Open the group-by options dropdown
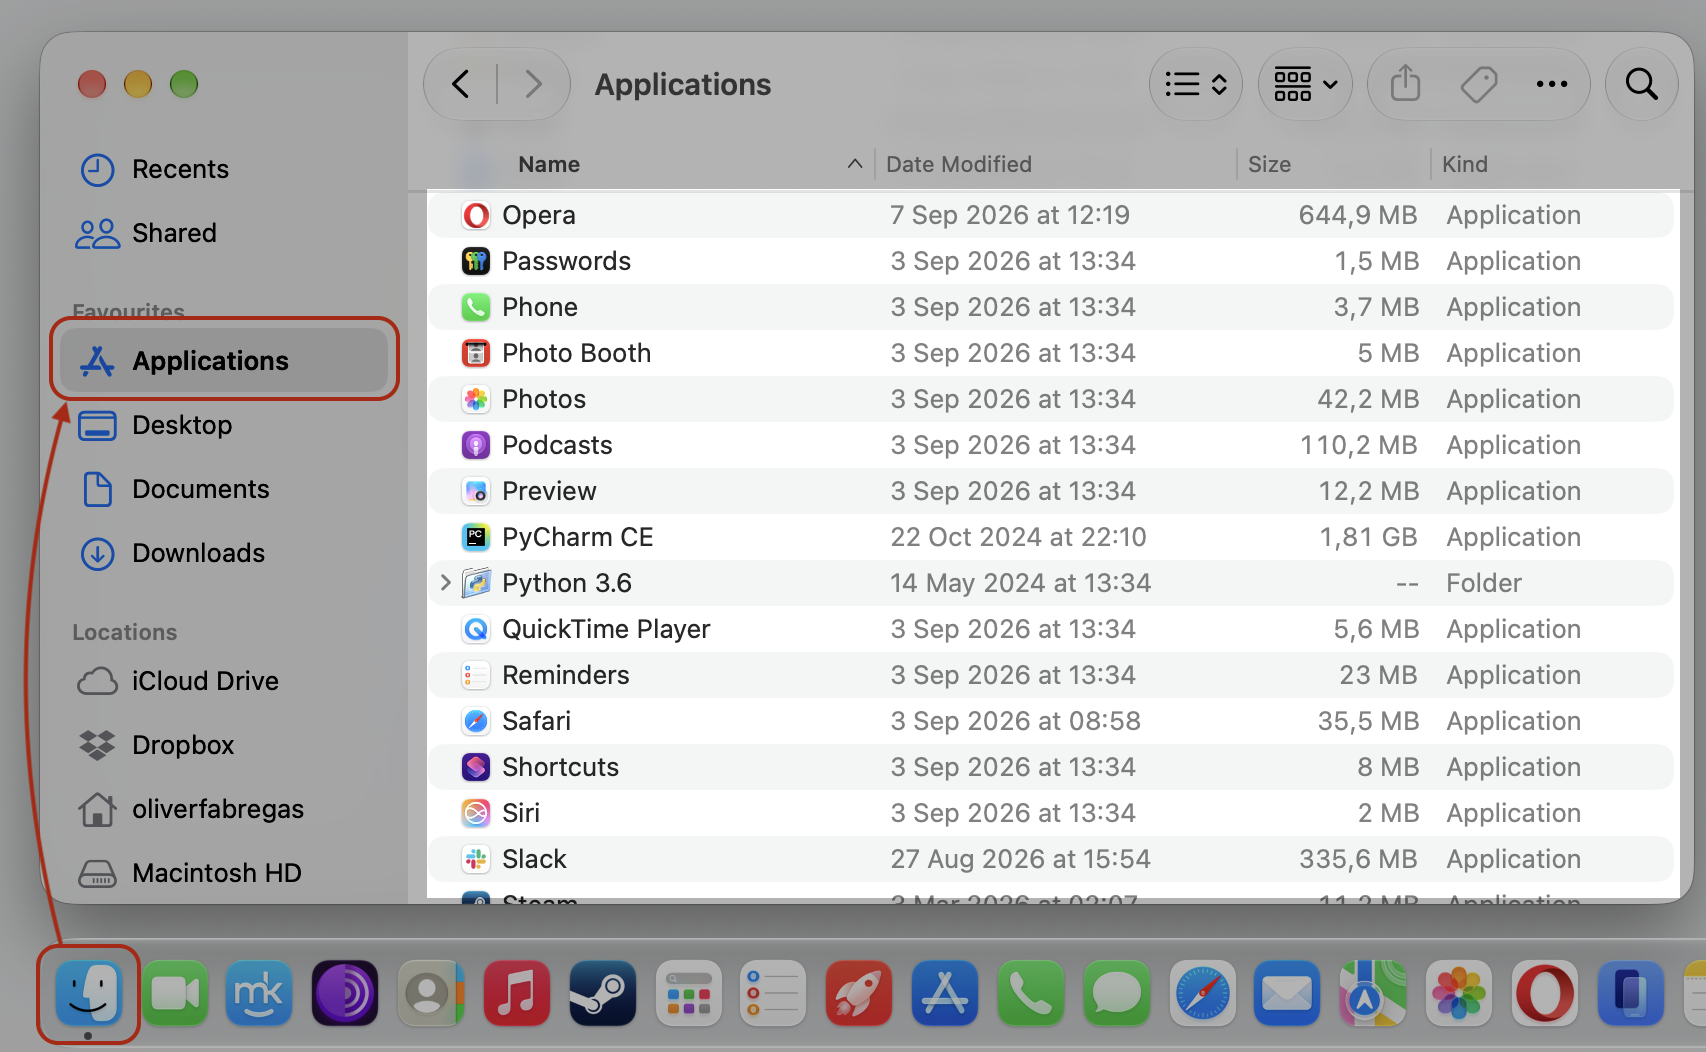Image resolution: width=1706 pixels, height=1052 pixels. click(1305, 84)
